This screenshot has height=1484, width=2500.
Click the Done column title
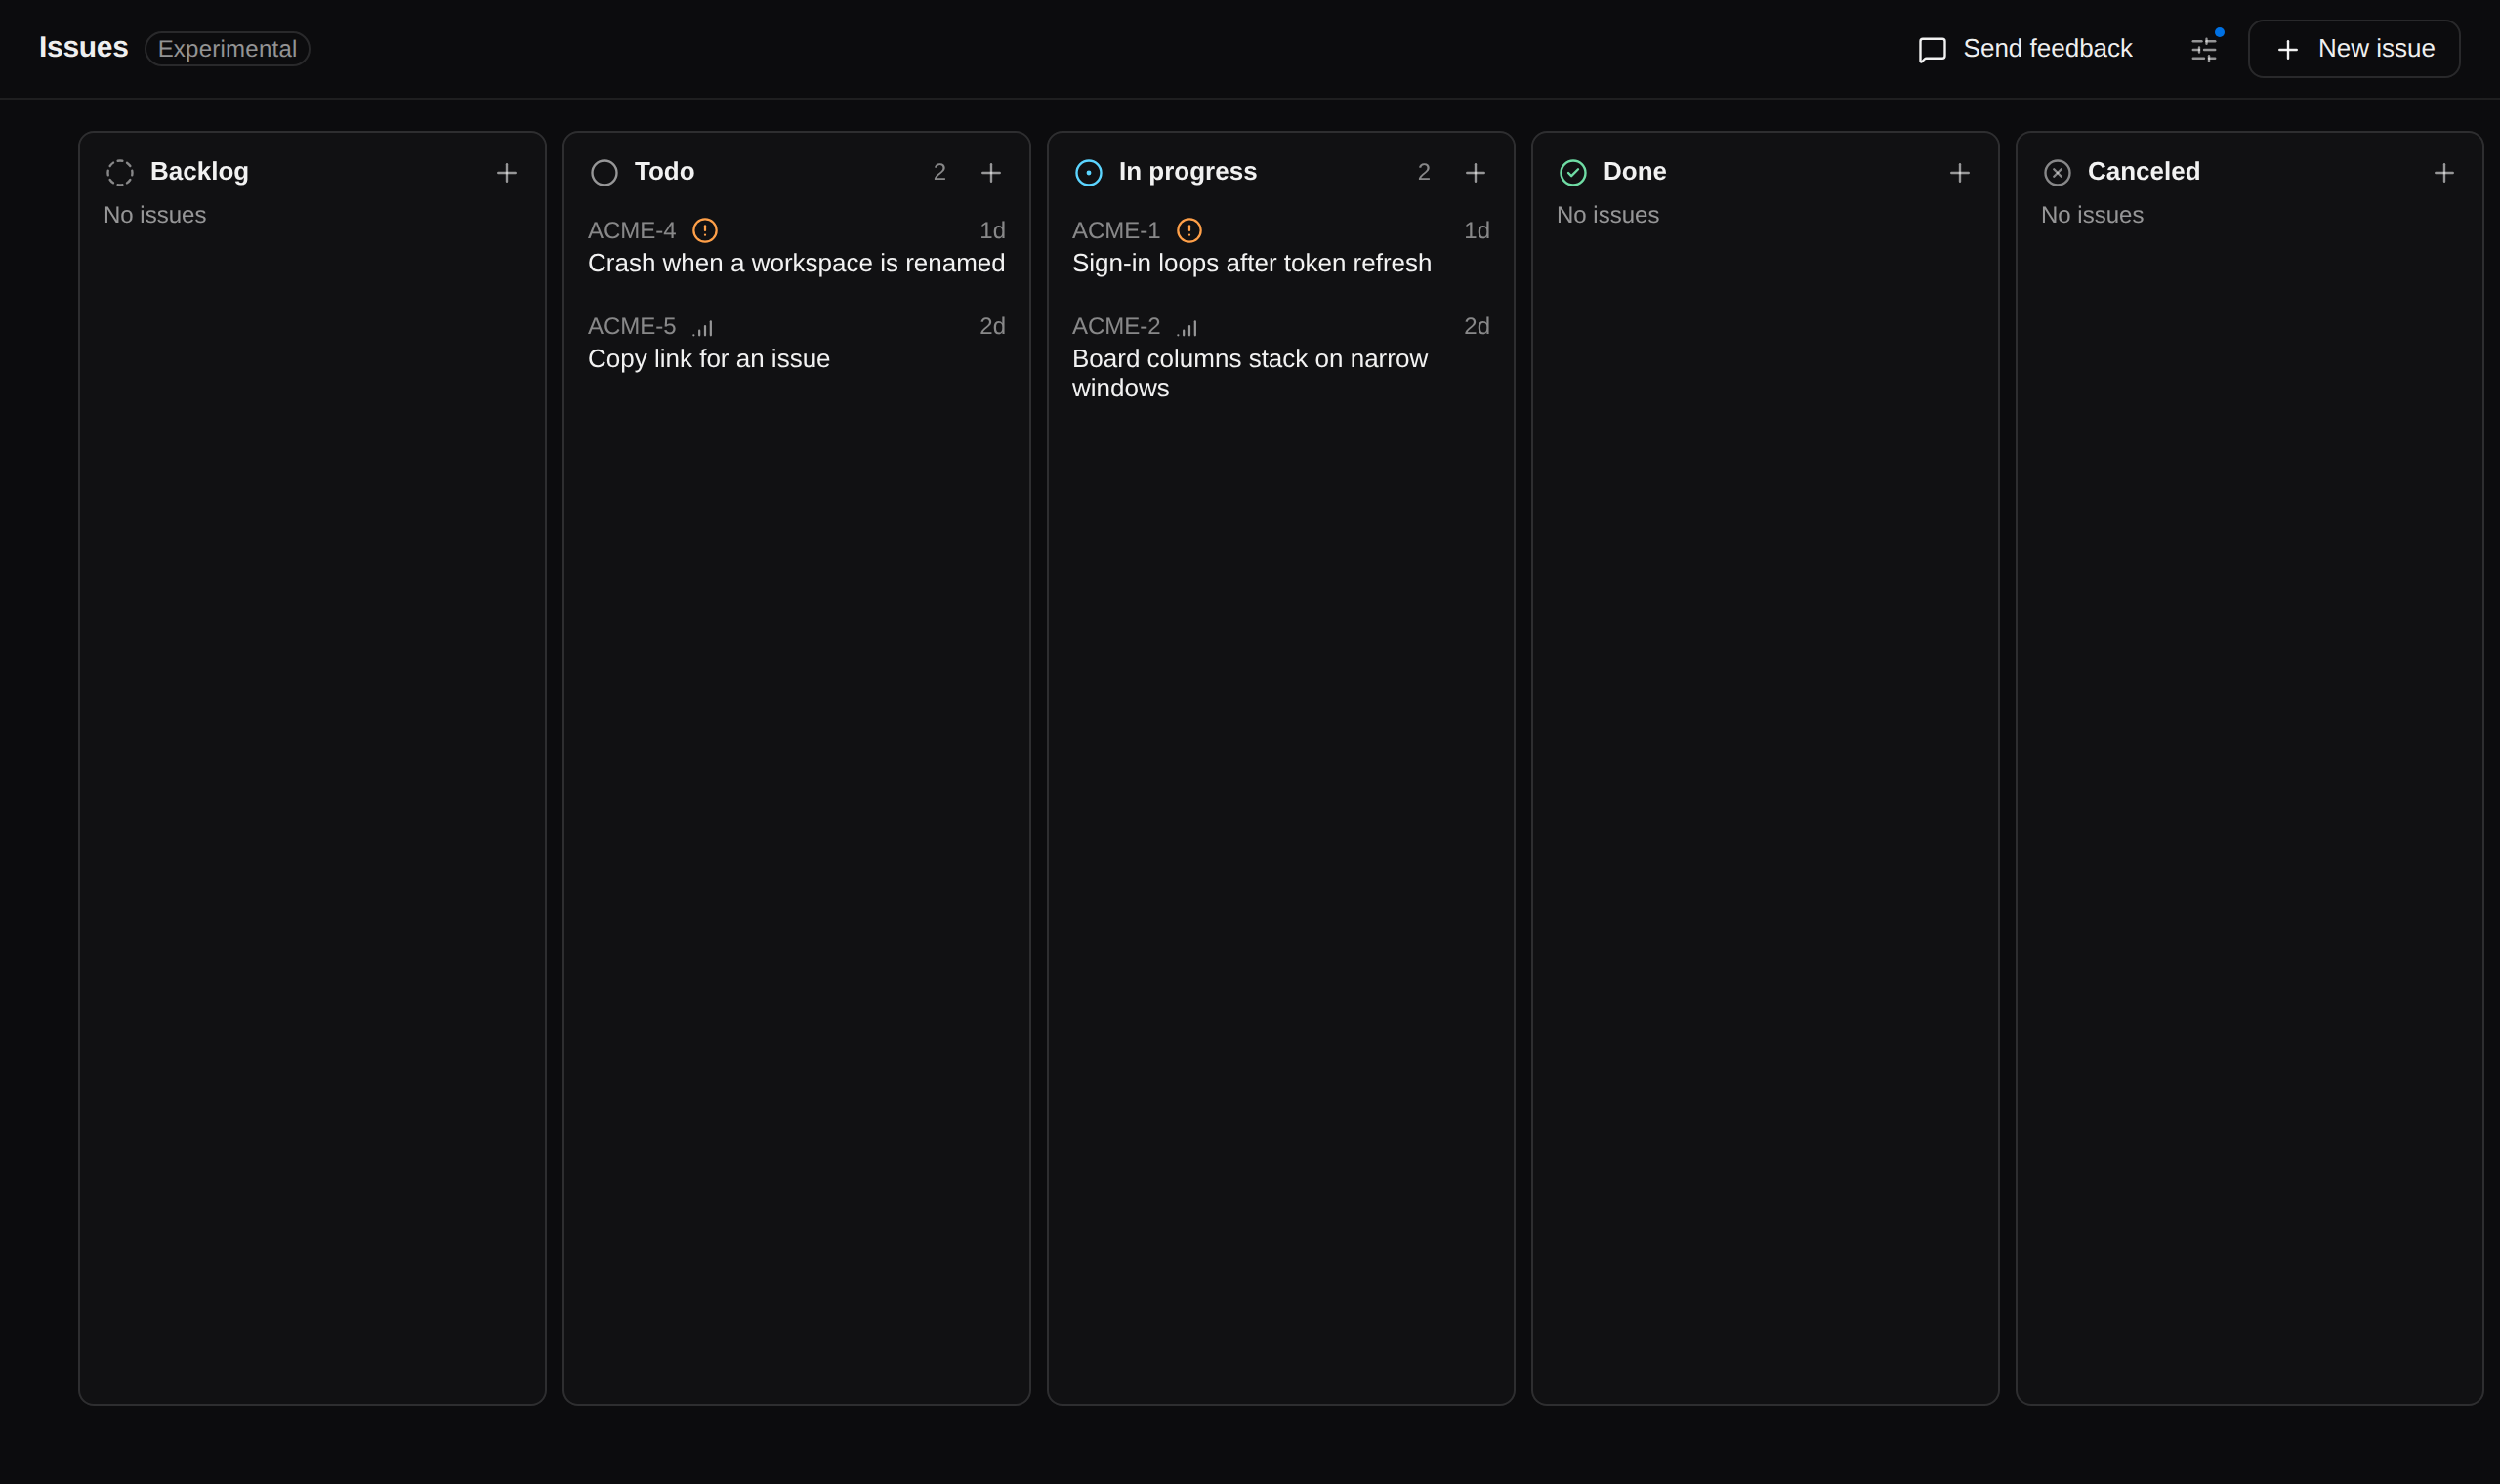pos(1635,172)
